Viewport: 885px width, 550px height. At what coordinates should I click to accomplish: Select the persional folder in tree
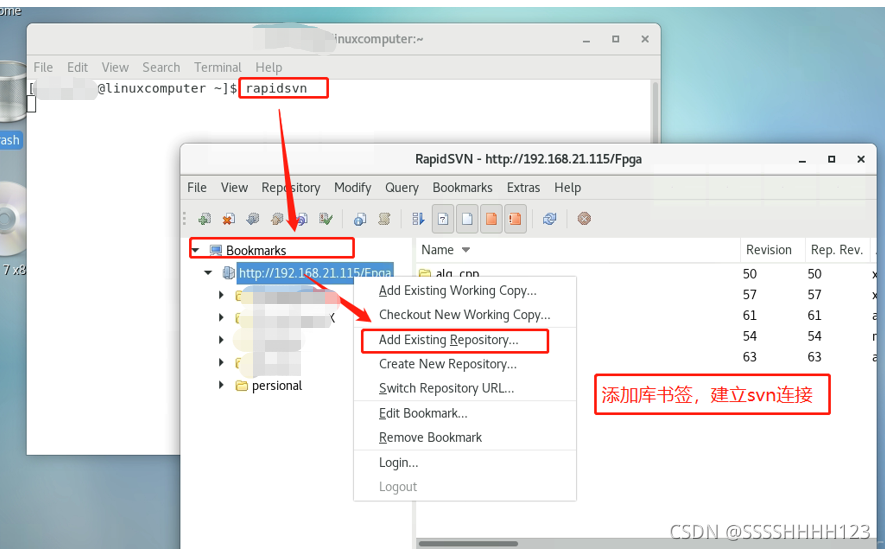[277, 386]
